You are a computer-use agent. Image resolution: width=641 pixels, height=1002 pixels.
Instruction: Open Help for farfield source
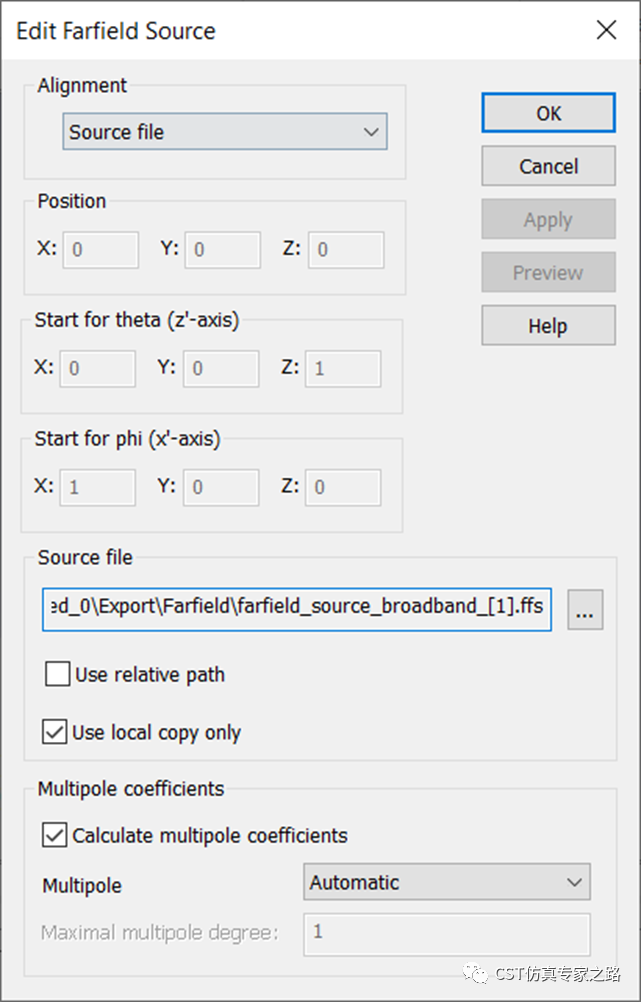tap(548, 326)
